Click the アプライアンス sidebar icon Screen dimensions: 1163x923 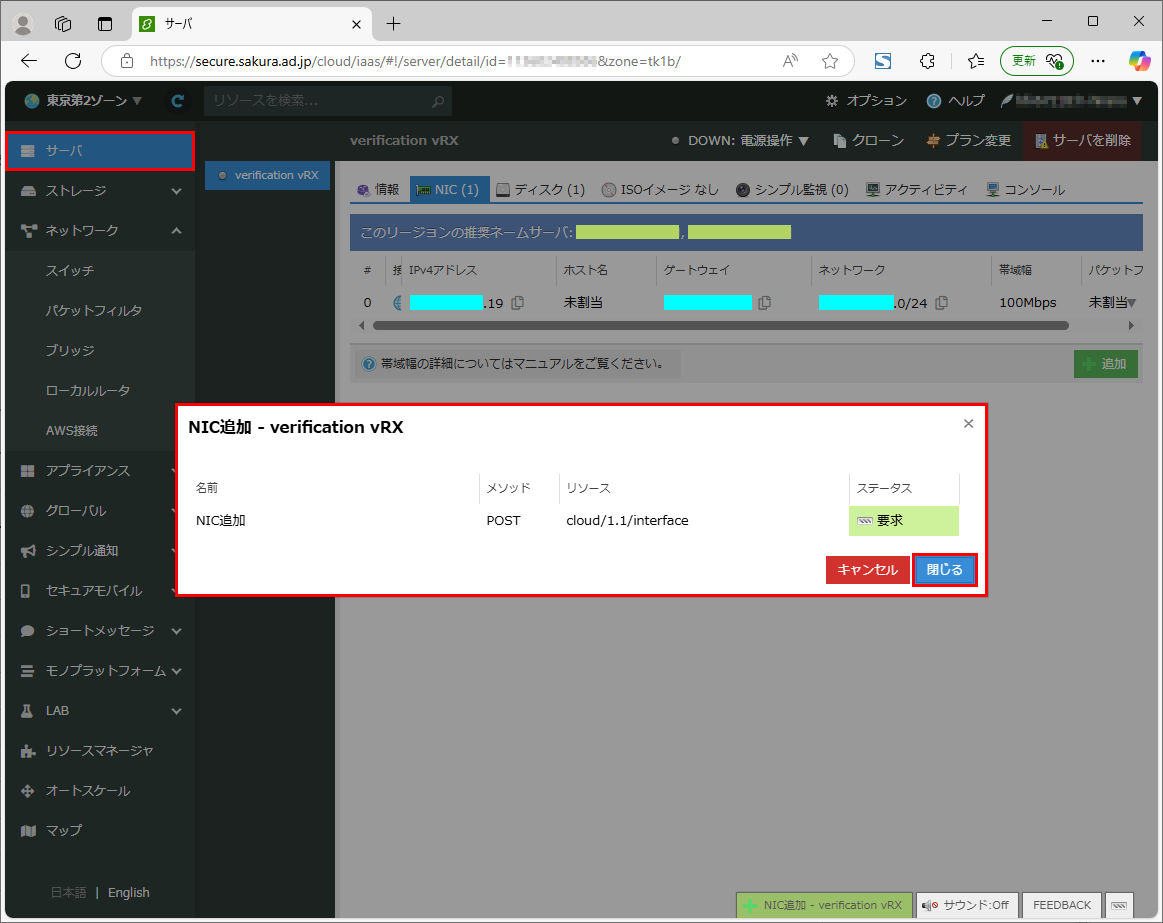pos(27,470)
